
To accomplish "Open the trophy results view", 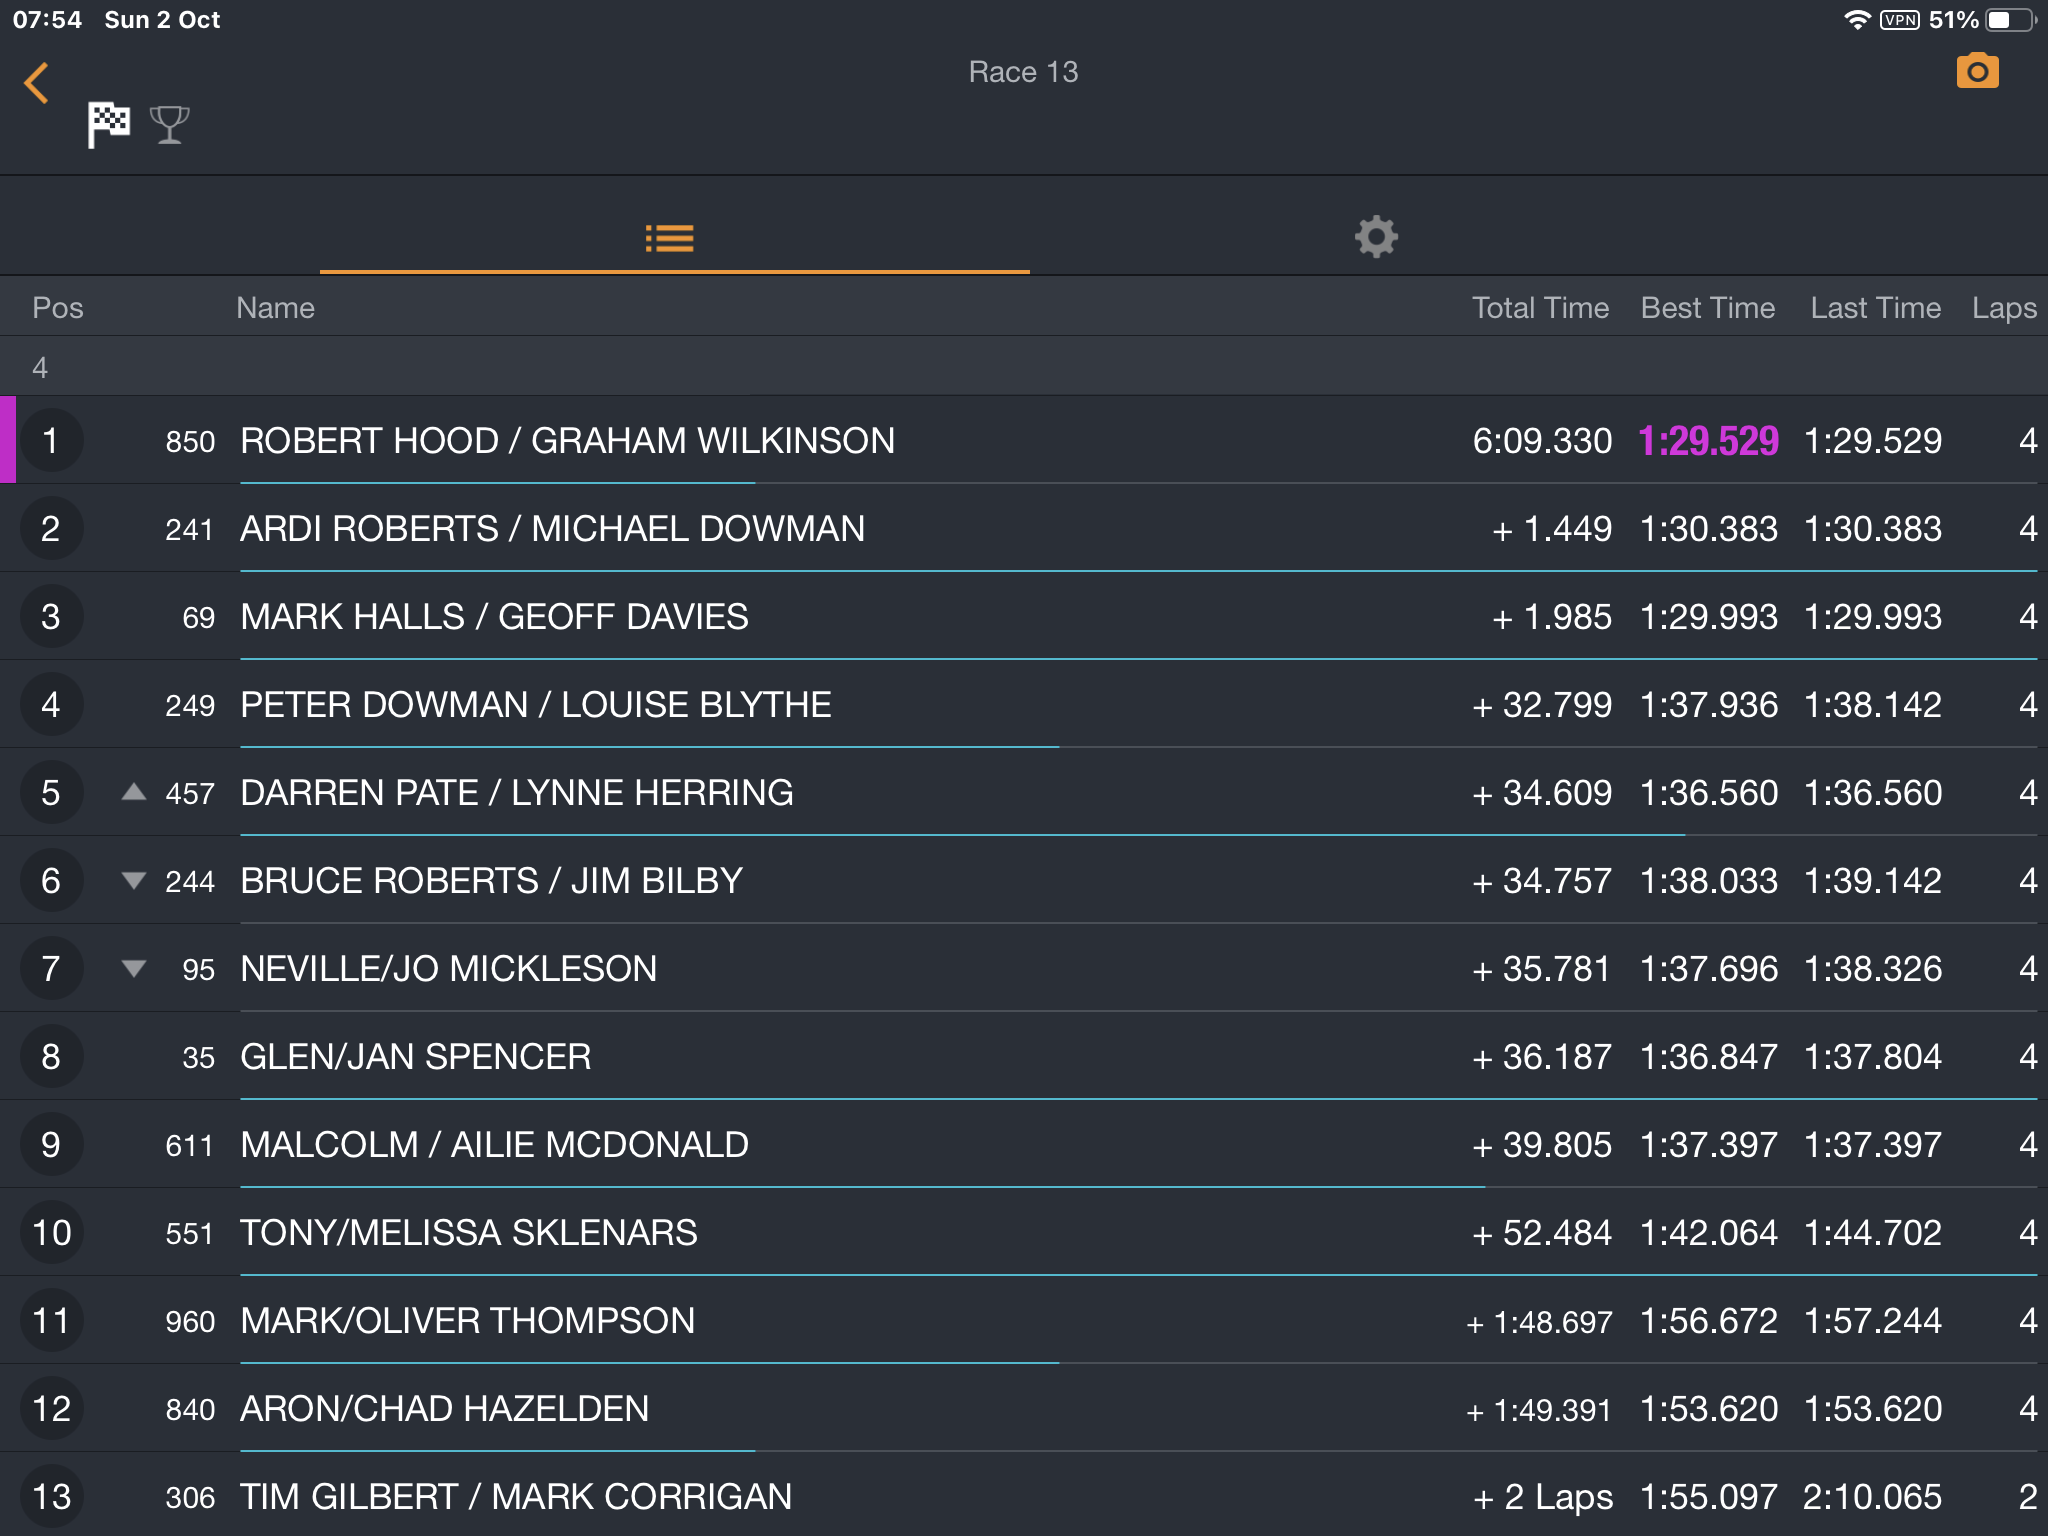I will coord(169,125).
